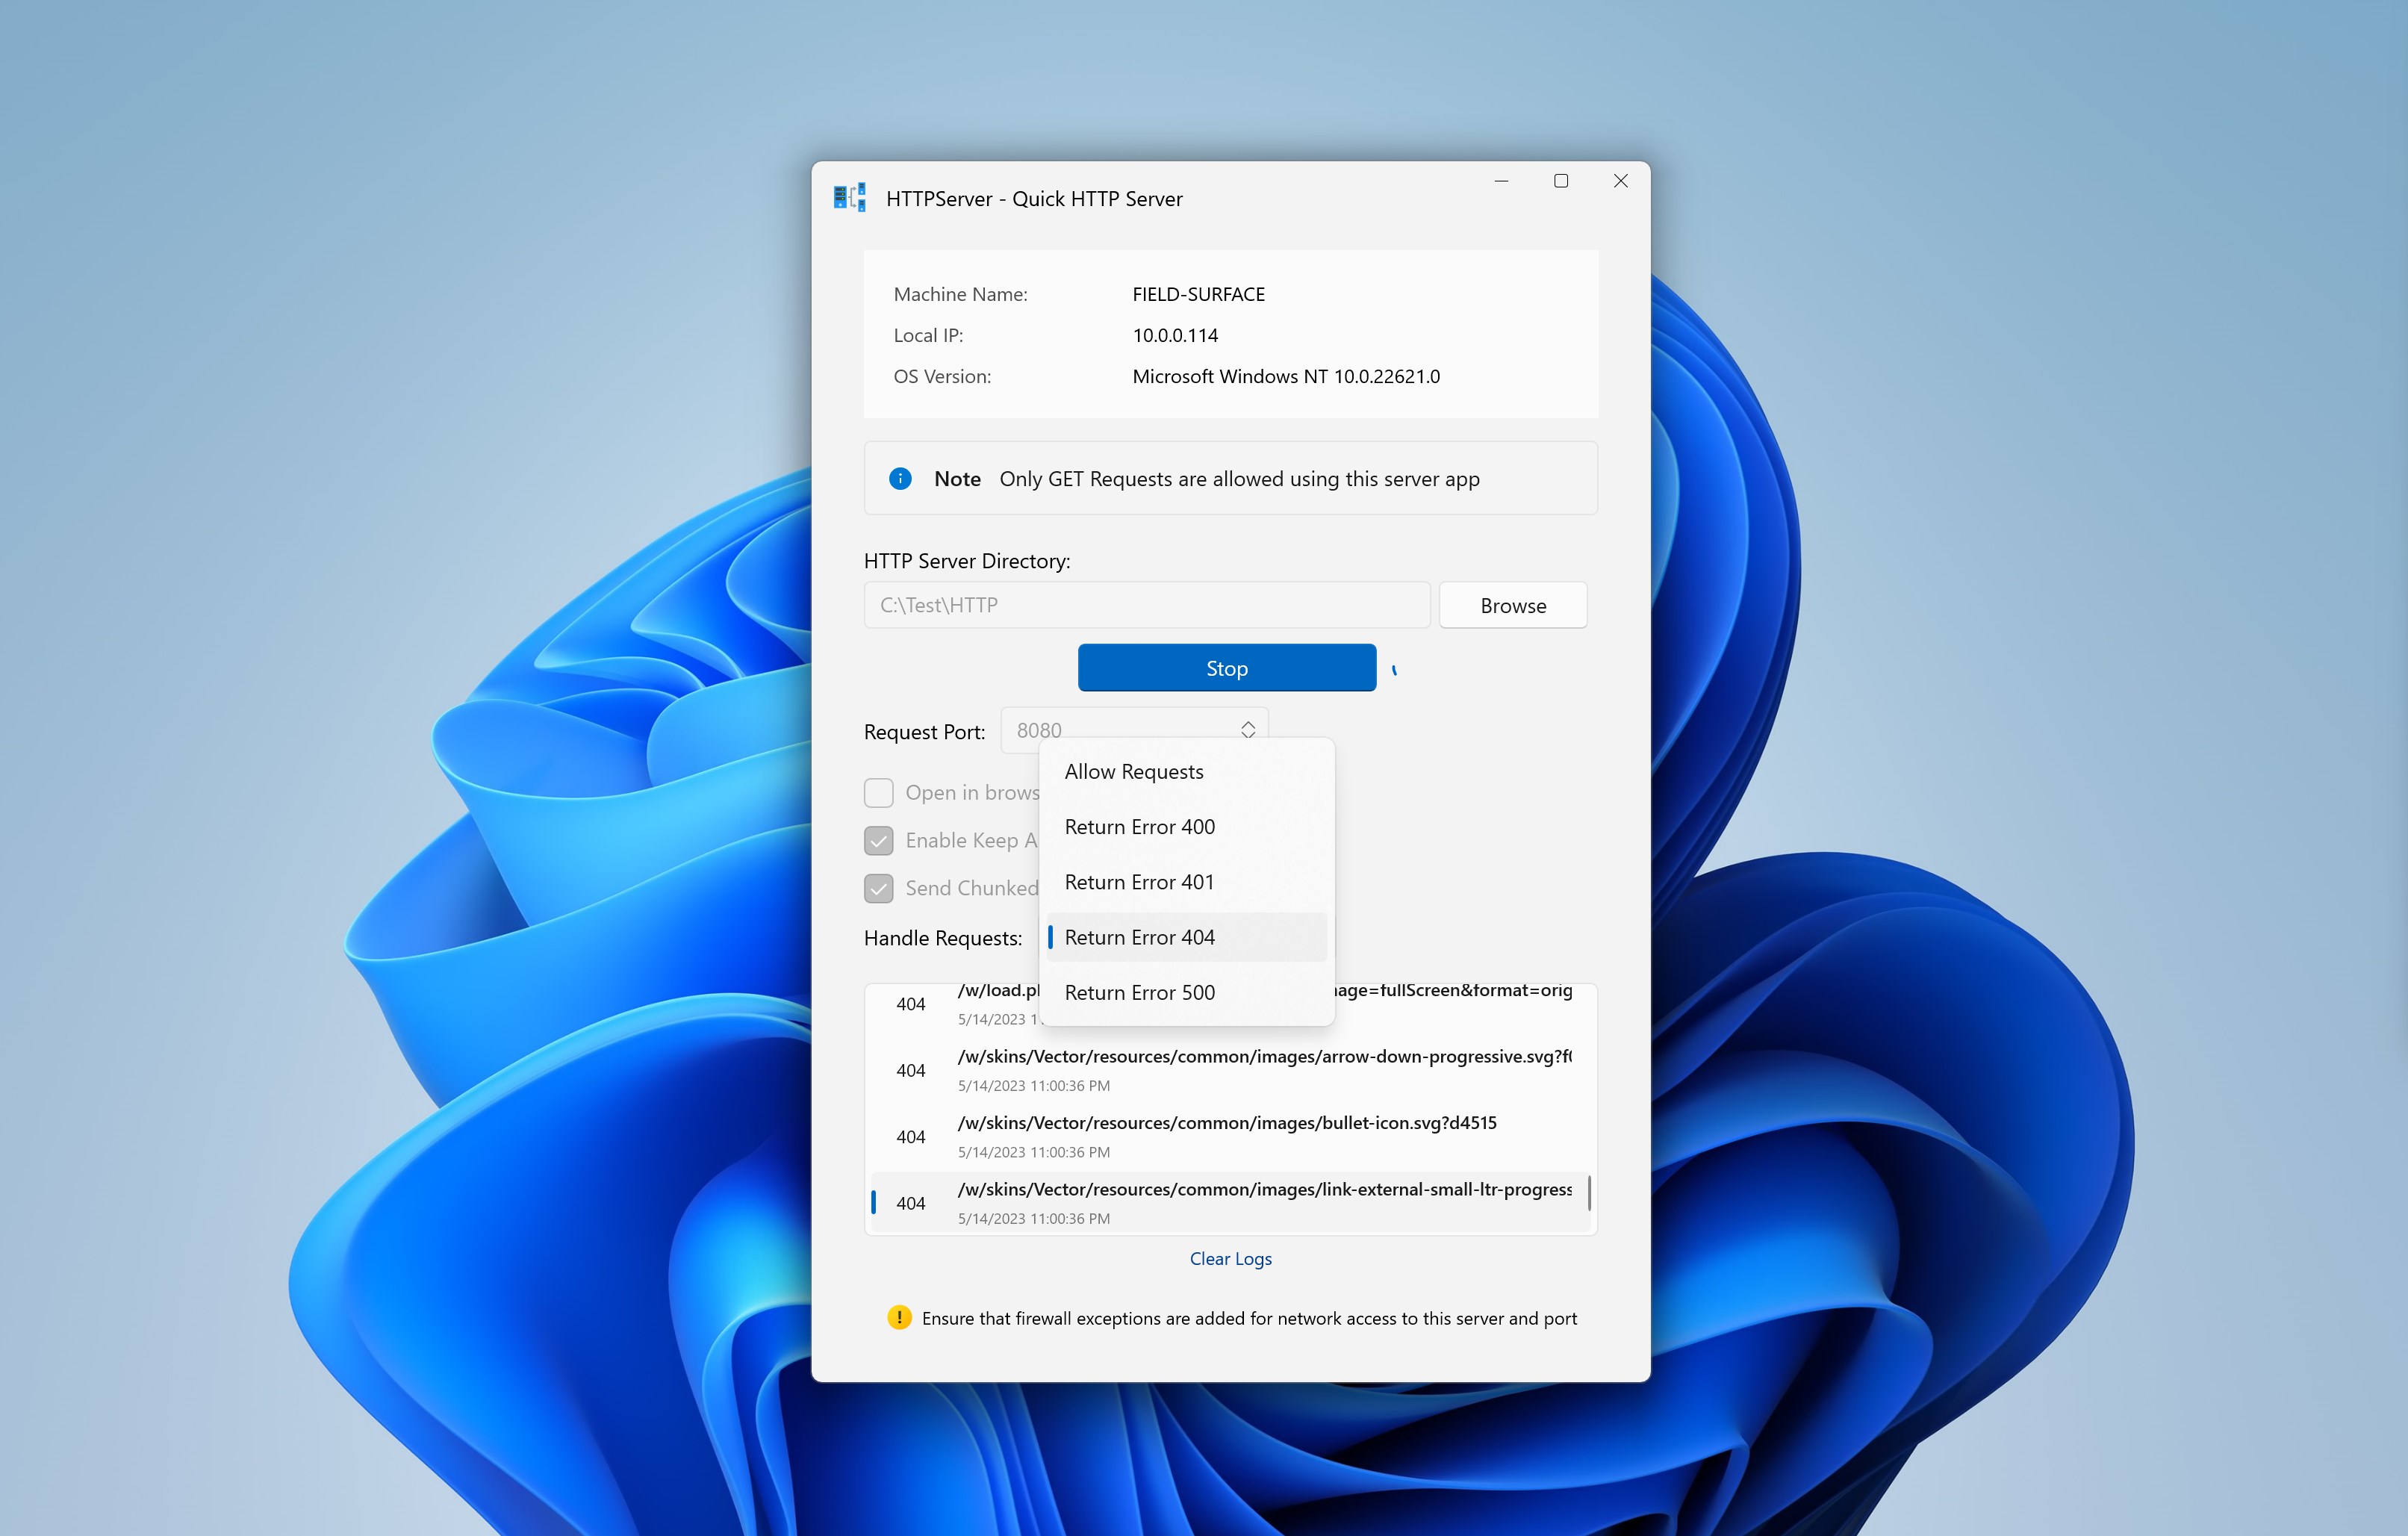Viewport: 2408px width, 1536px height.
Task: Click the Clear Logs link
Action: [x=1230, y=1259]
